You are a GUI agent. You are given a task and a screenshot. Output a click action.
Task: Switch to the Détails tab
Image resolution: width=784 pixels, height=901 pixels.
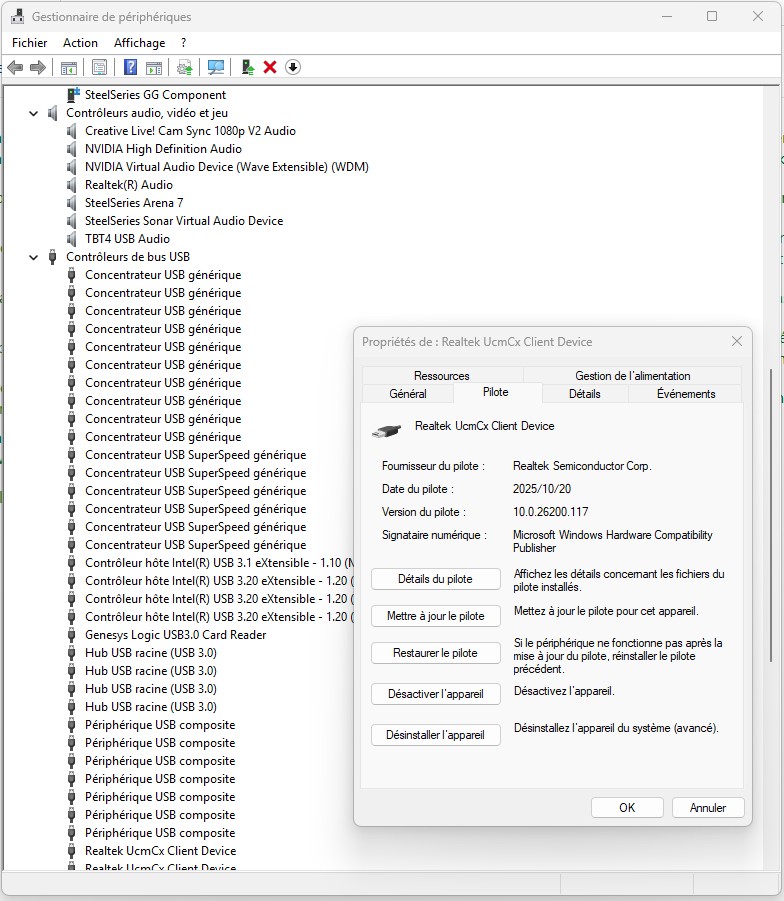(584, 394)
